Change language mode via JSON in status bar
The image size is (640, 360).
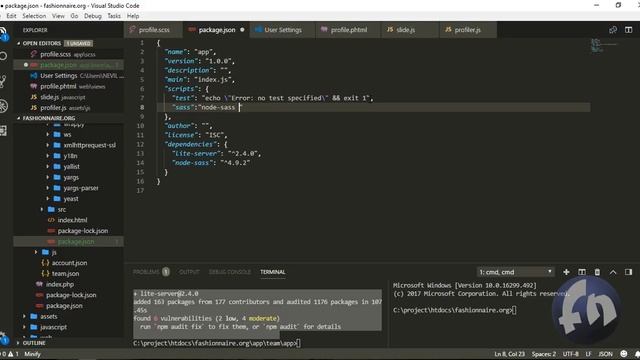(606, 354)
